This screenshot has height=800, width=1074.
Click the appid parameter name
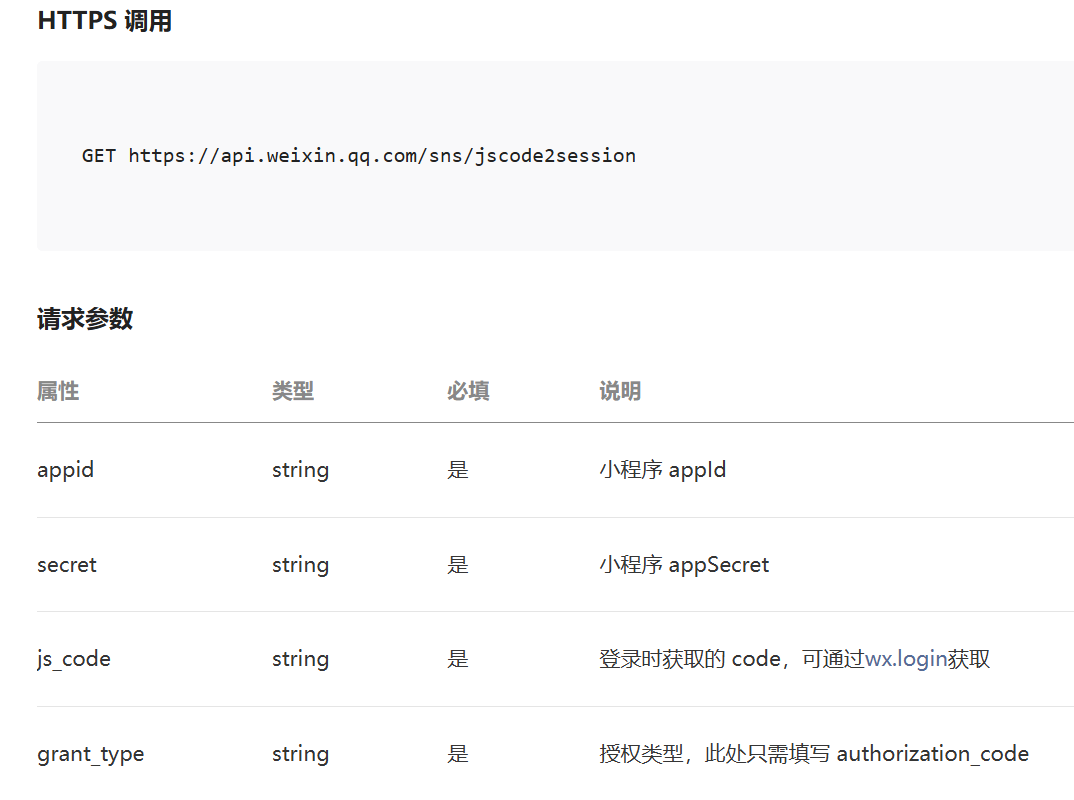click(x=65, y=469)
